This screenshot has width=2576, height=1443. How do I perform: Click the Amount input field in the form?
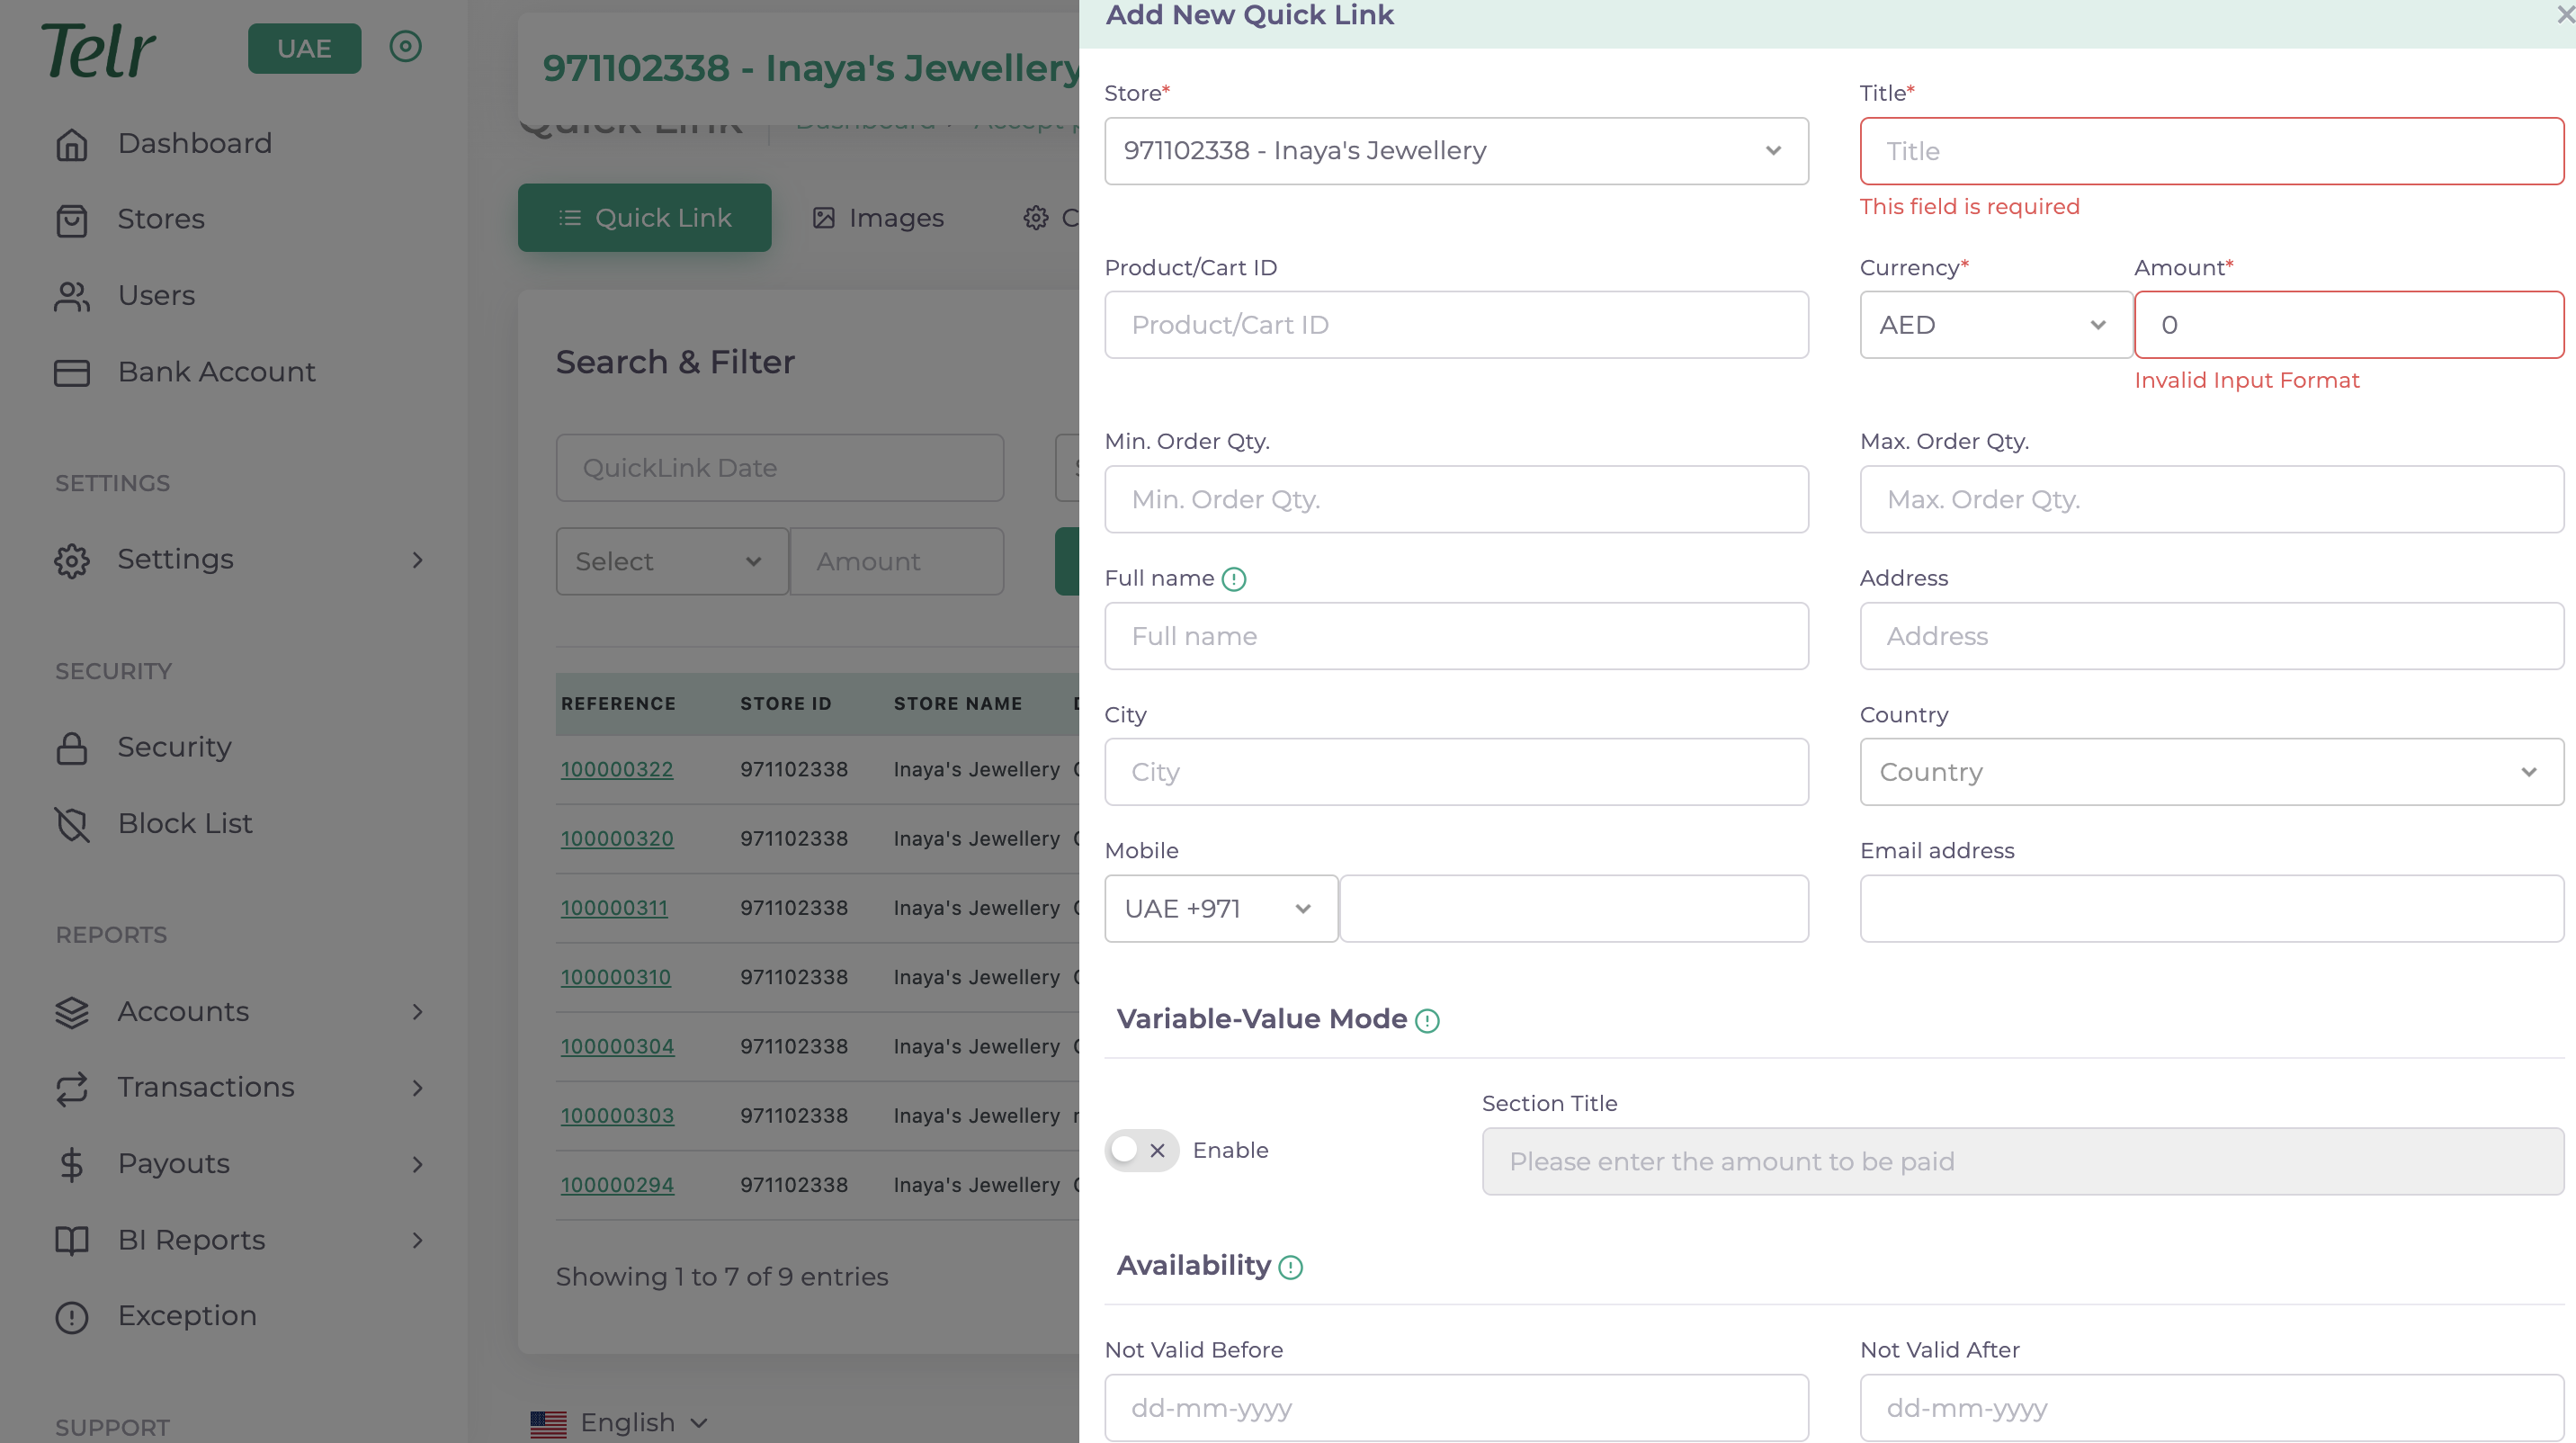(x=2349, y=325)
